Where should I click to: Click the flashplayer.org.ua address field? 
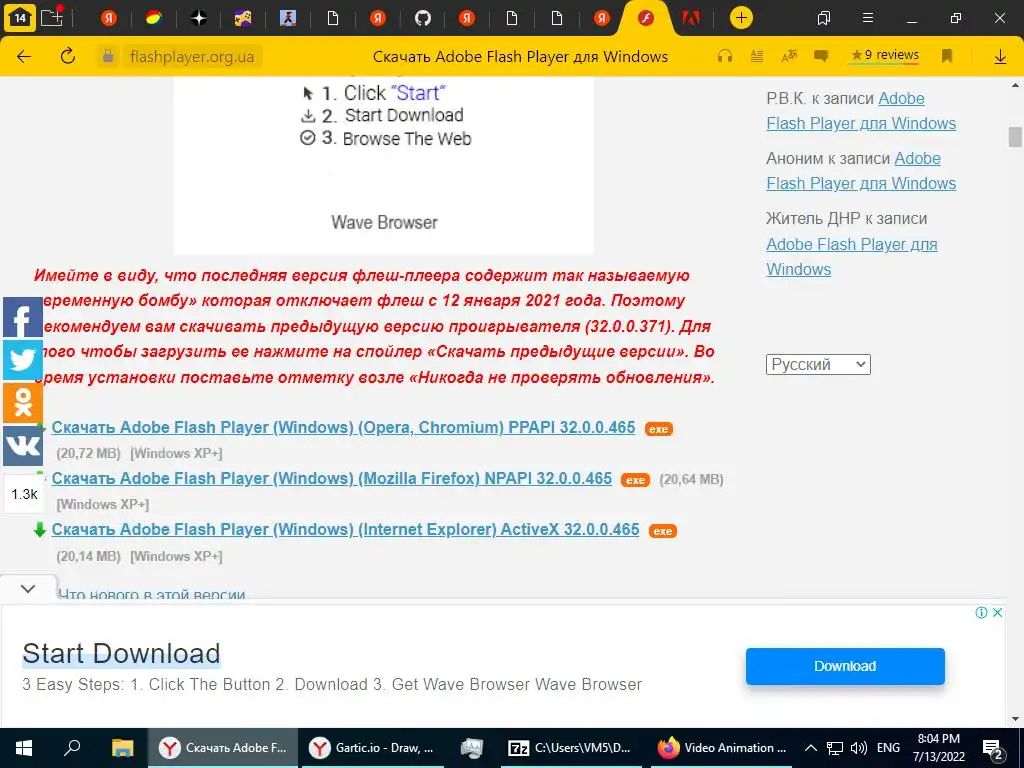192,57
